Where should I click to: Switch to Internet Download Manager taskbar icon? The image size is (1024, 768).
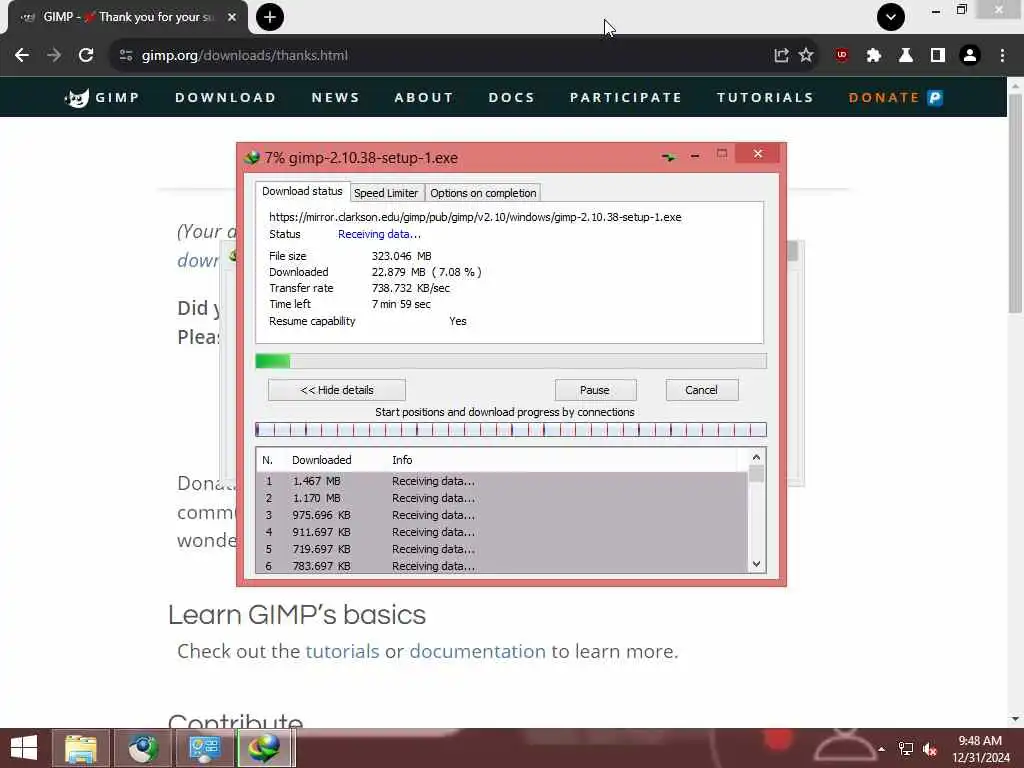pos(264,748)
